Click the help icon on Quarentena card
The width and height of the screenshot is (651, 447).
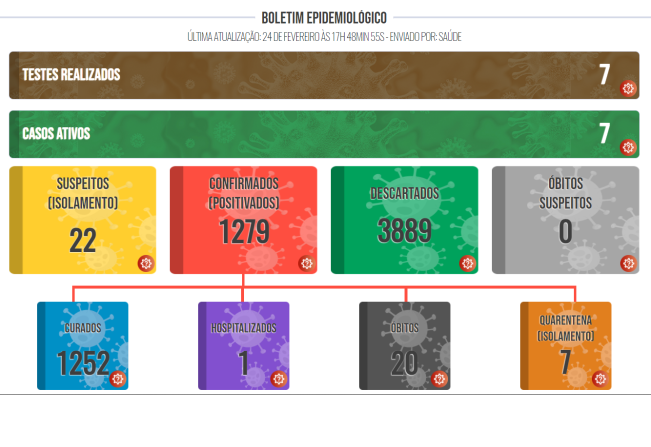[x=600, y=379]
